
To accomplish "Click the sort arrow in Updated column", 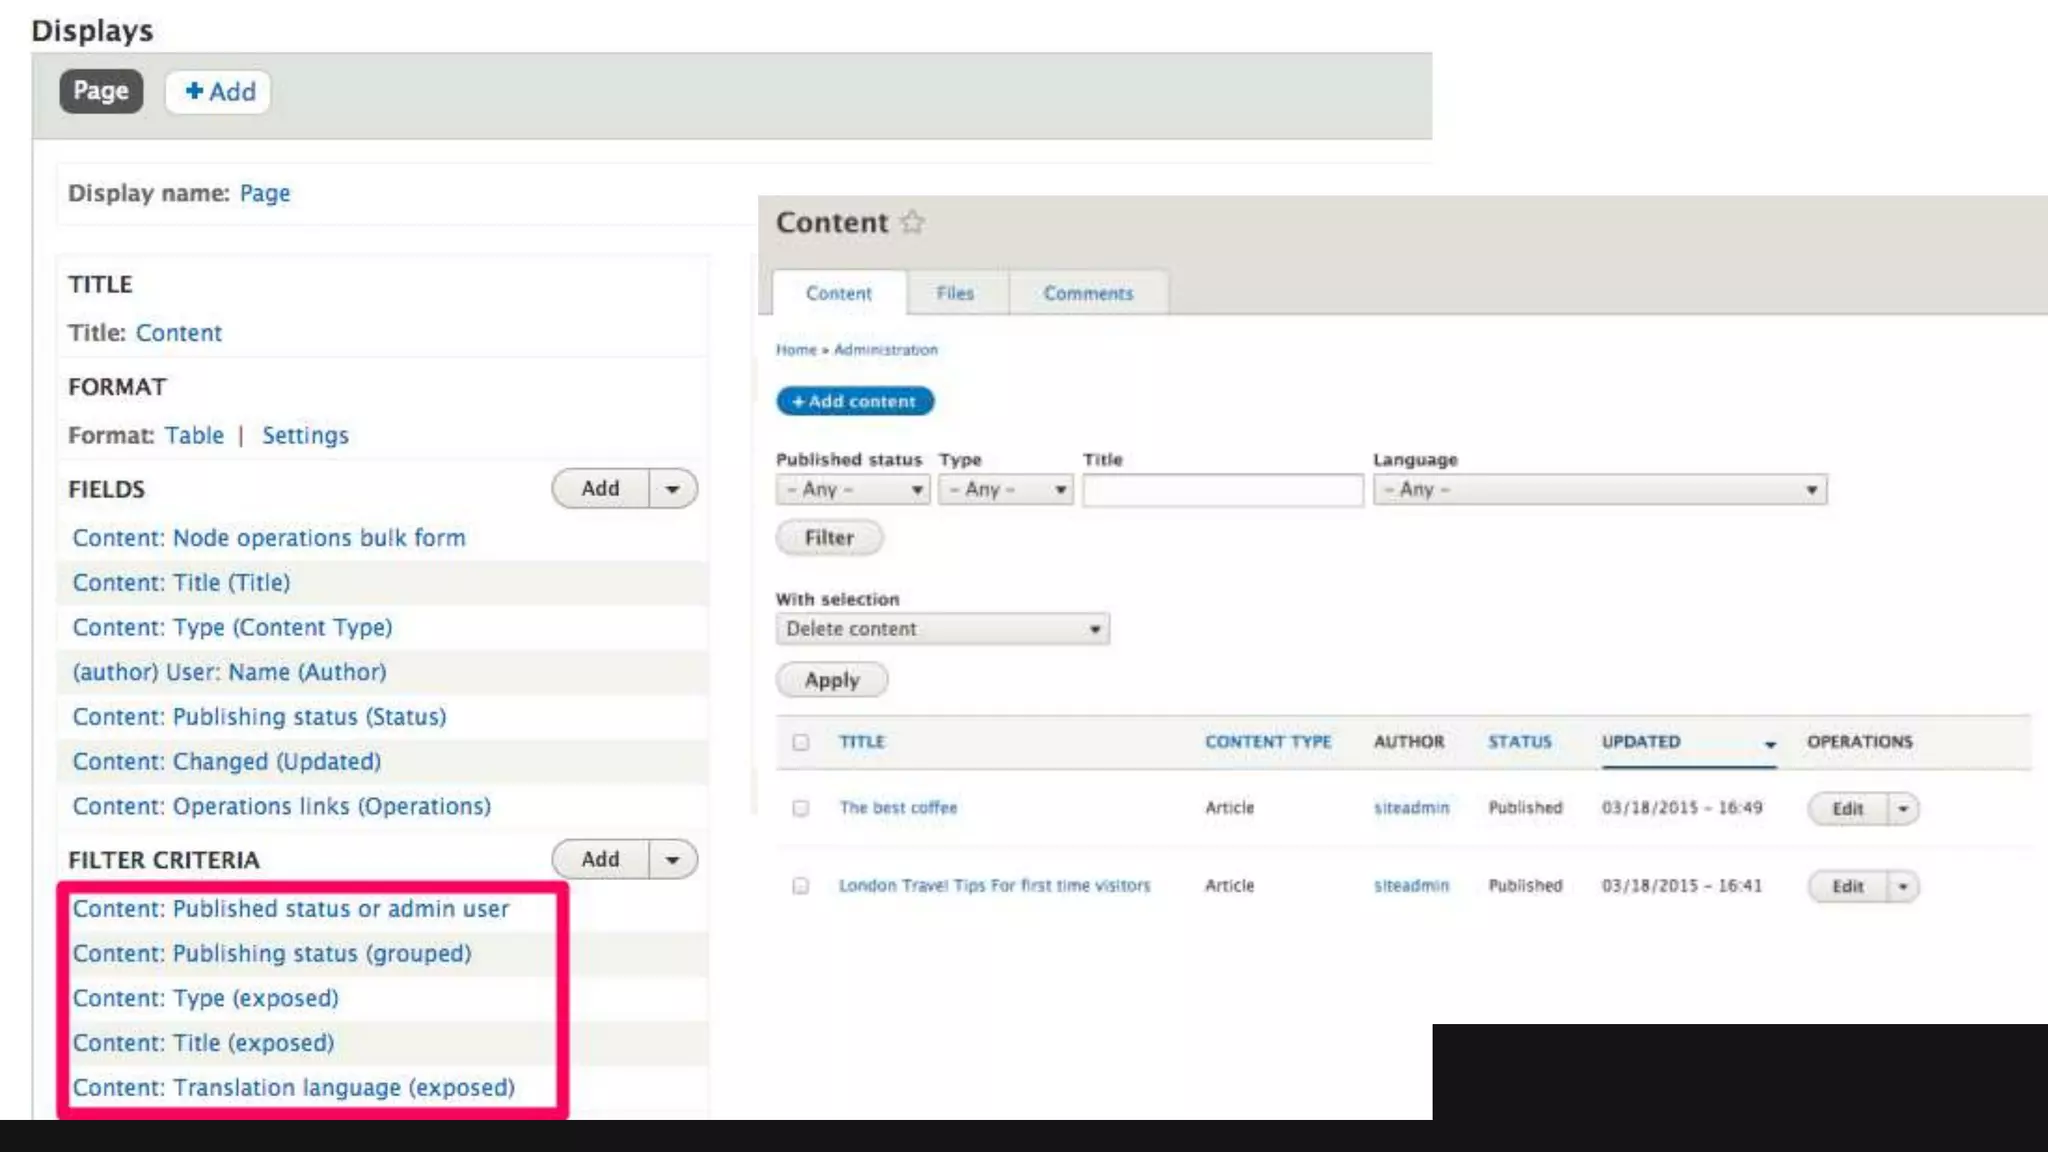I will click(1770, 744).
